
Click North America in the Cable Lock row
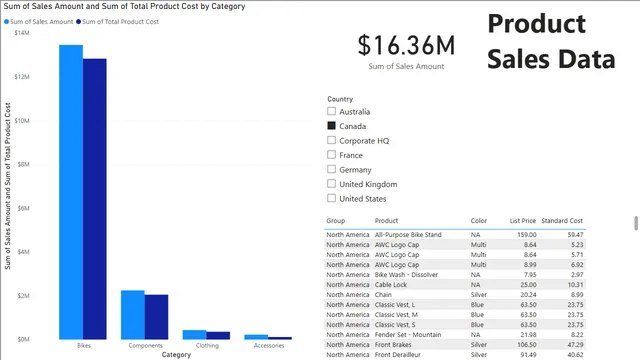(347, 284)
